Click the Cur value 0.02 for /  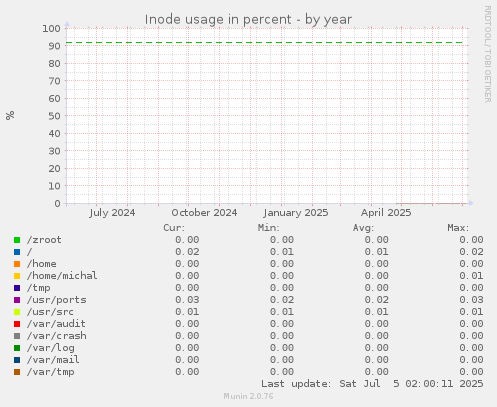(187, 252)
